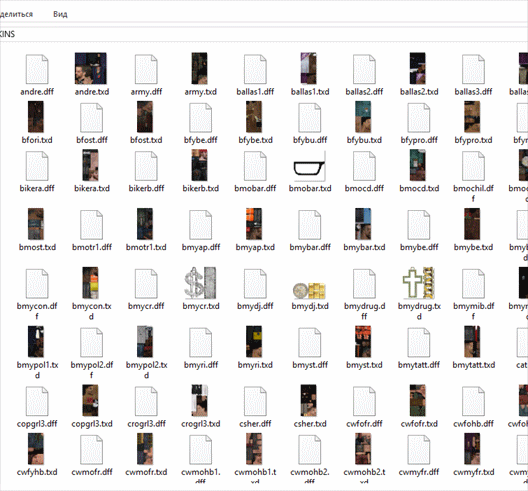
Task: Select bfybe.txd thumbnail
Action: (x=254, y=117)
